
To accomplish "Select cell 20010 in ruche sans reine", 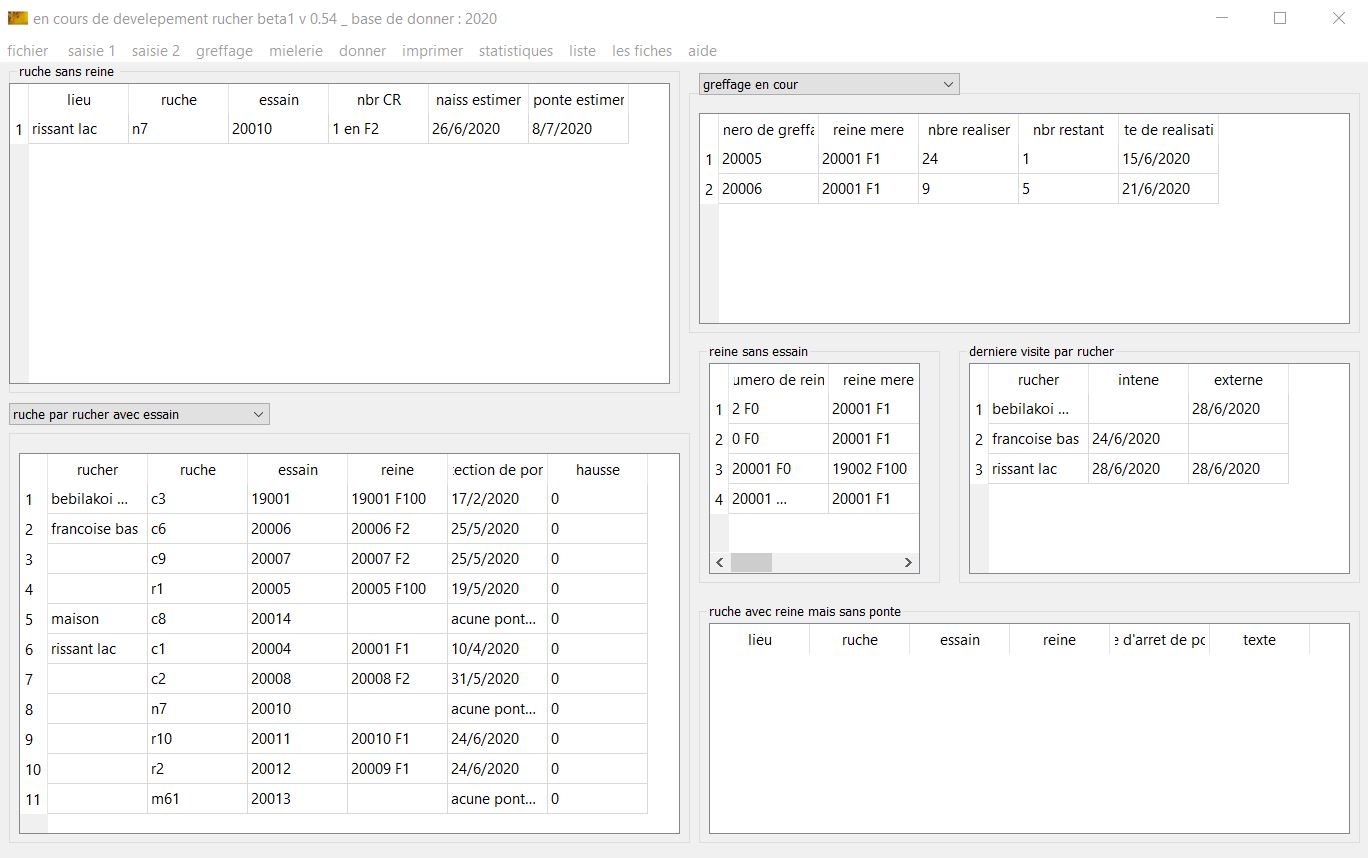I will [x=278, y=129].
